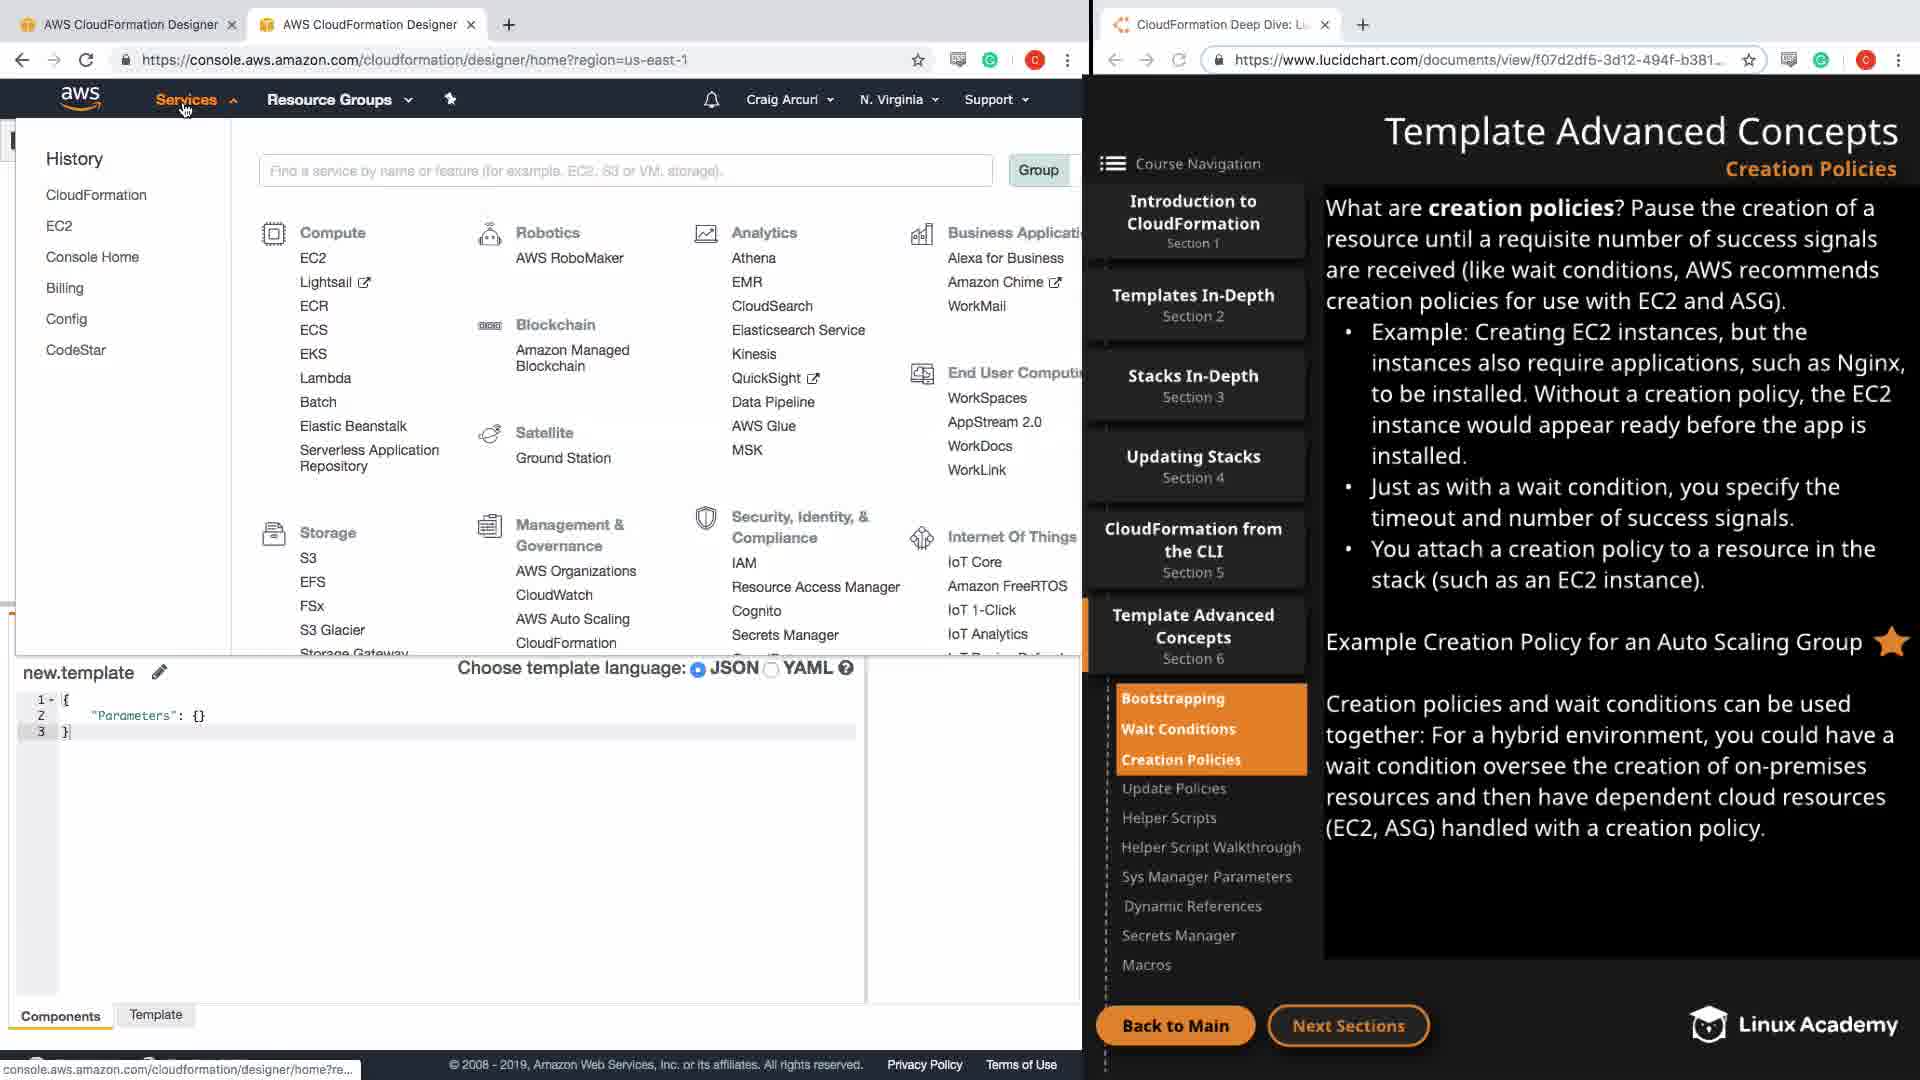
Task: Open Course Navigation hamburger icon
Action: (x=1112, y=164)
